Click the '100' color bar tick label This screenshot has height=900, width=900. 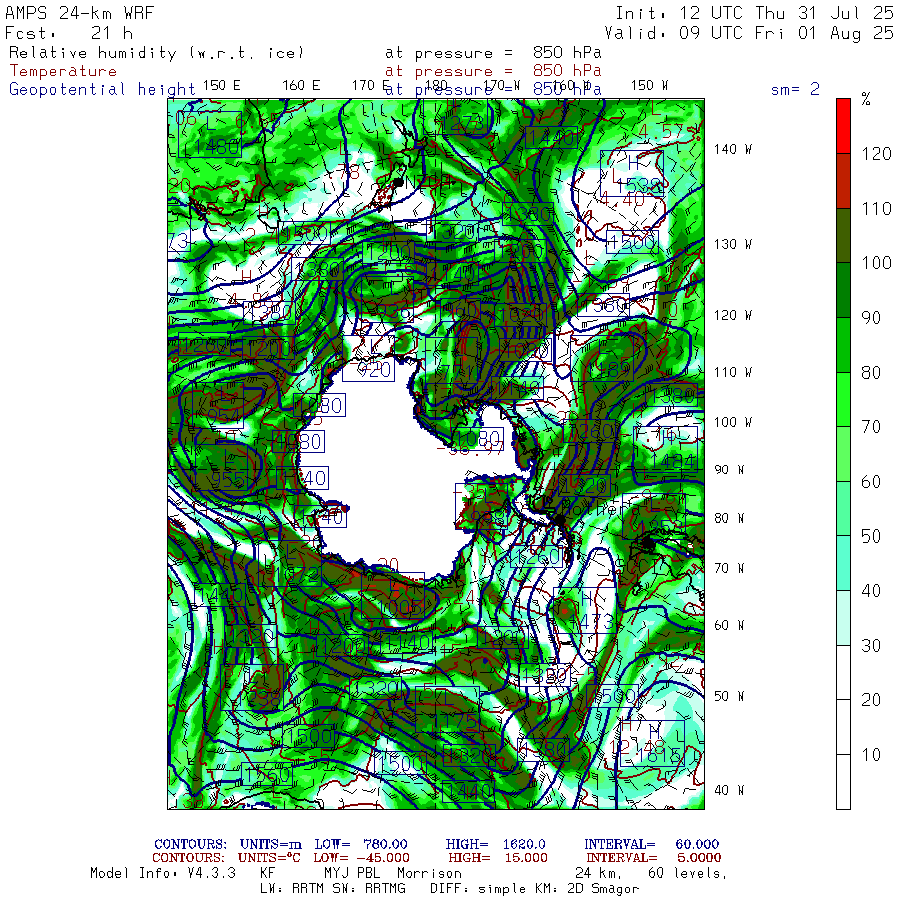pyautogui.click(x=876, y=263)
